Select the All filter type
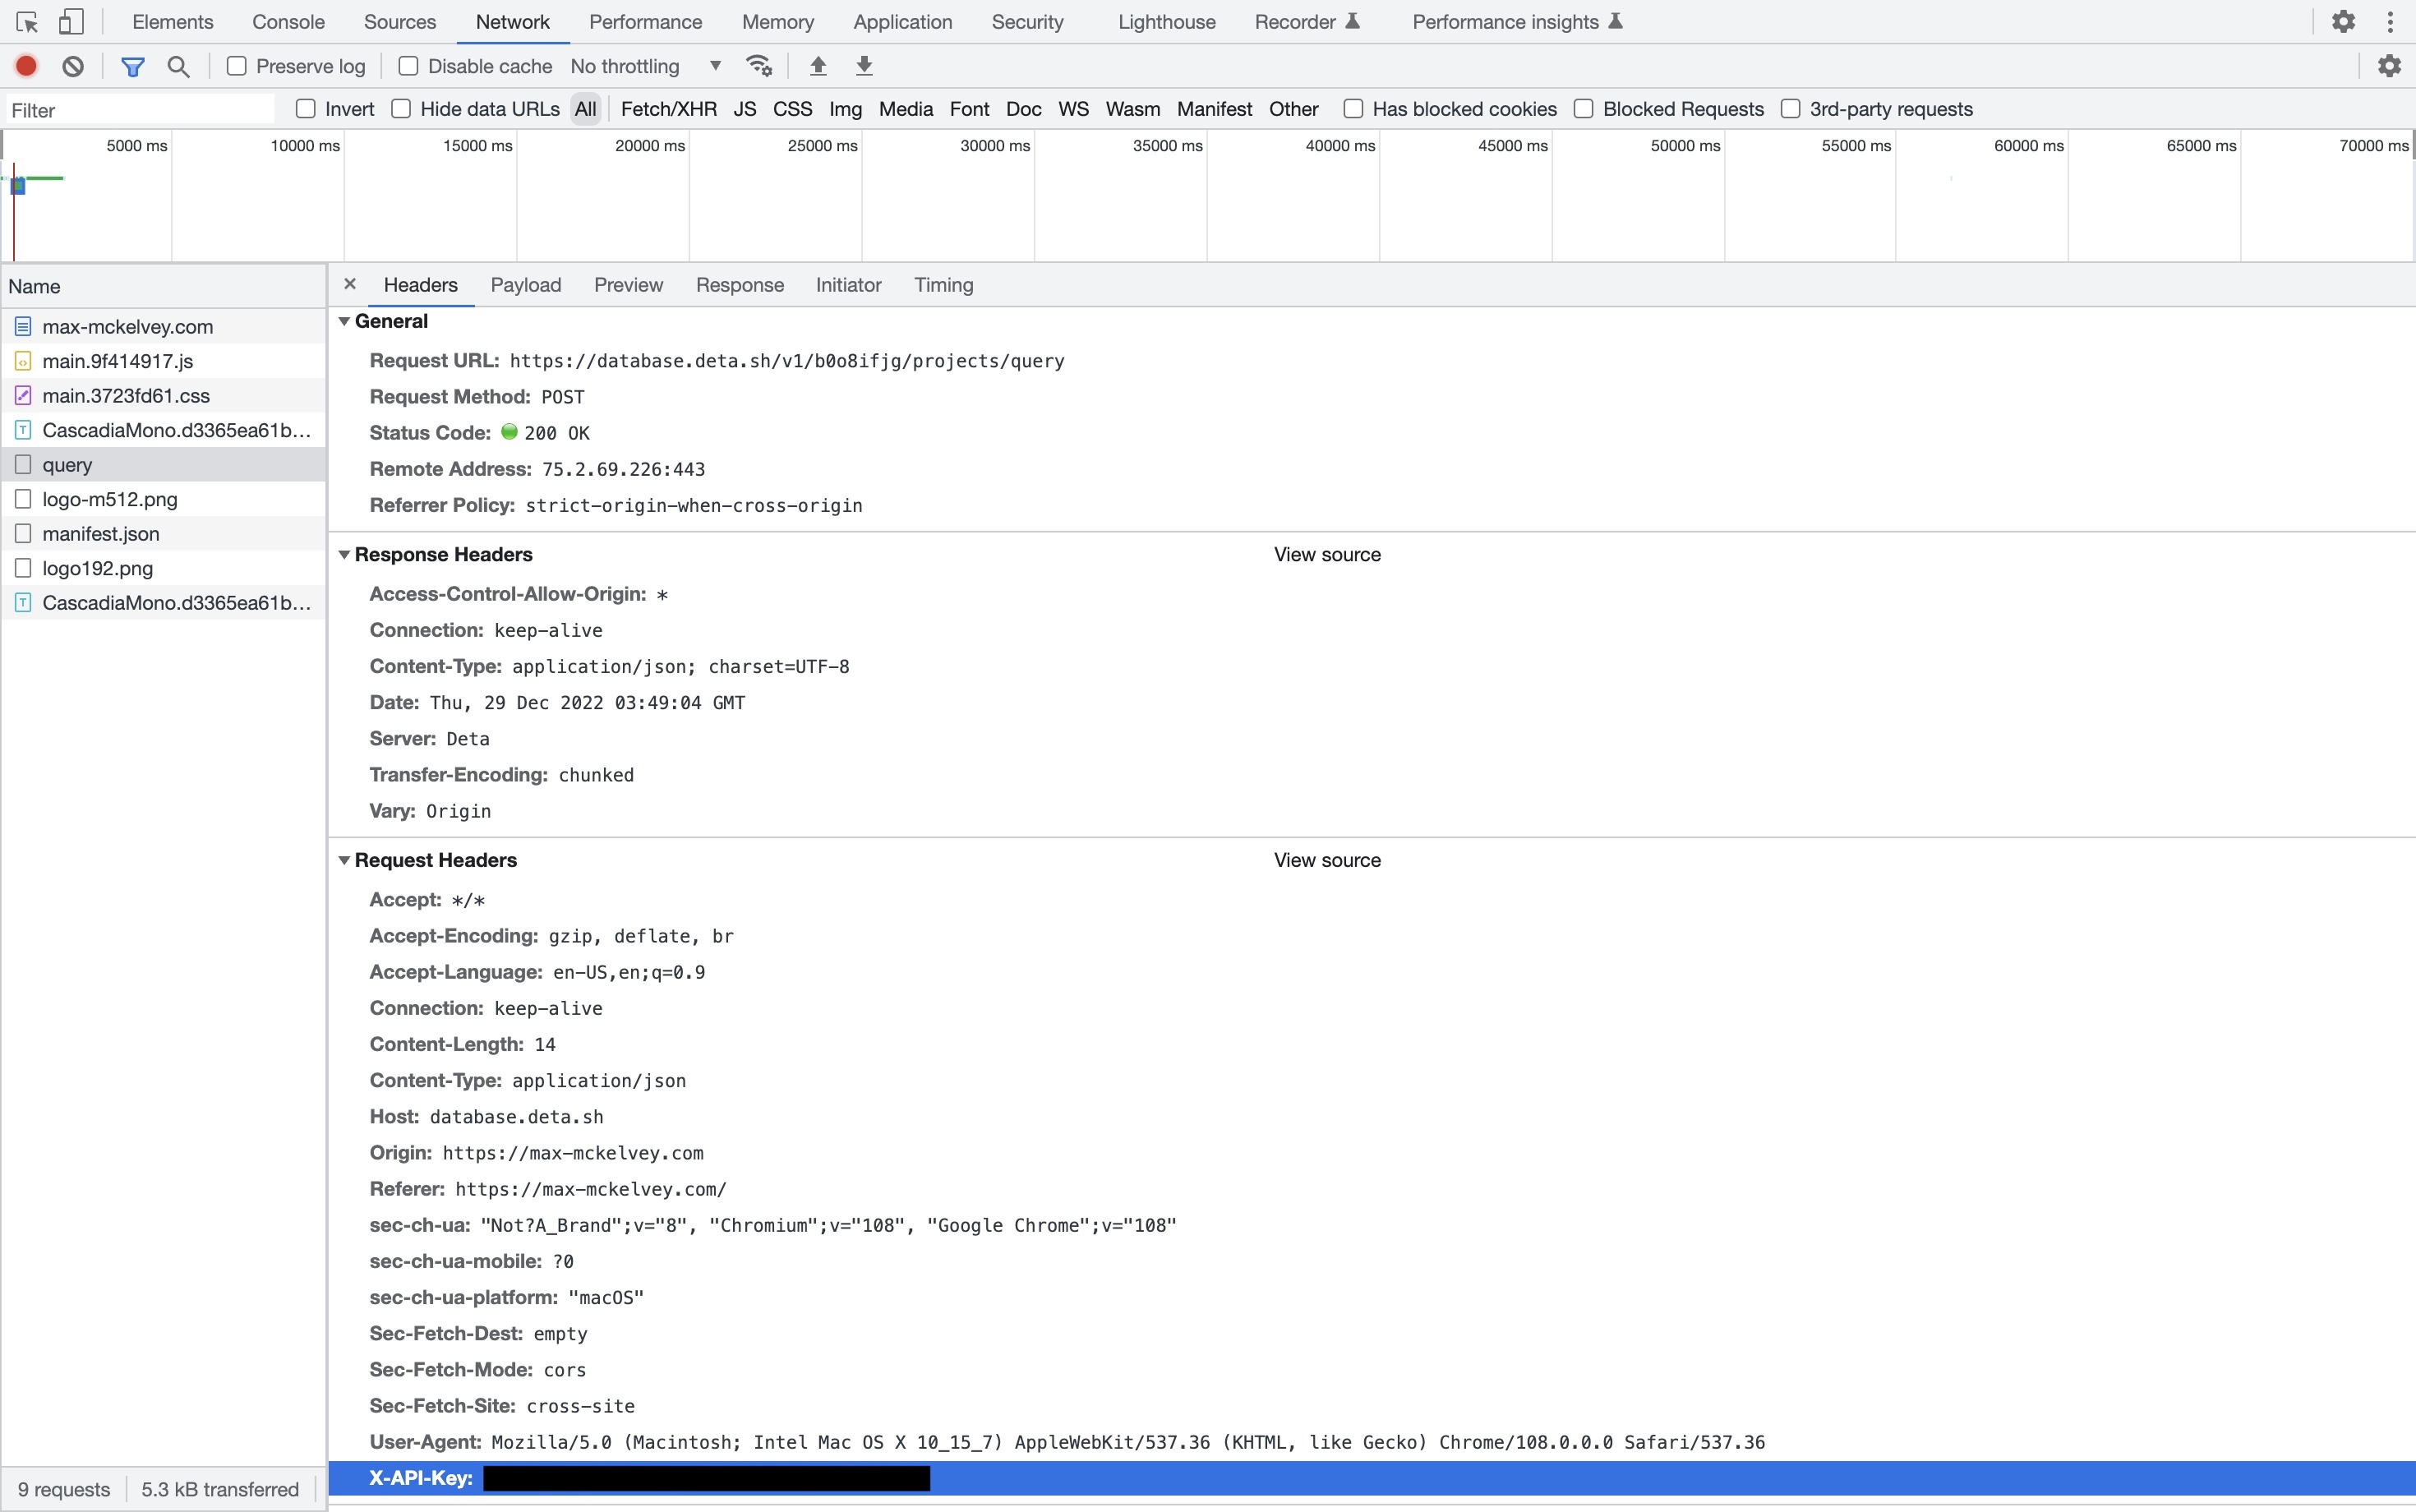 click(585, 109)
